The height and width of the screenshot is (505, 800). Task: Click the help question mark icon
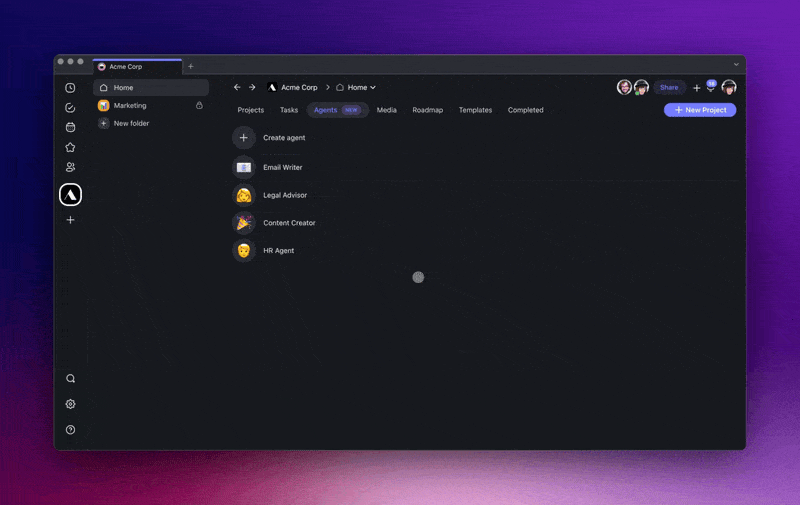(x=70, y=430)
